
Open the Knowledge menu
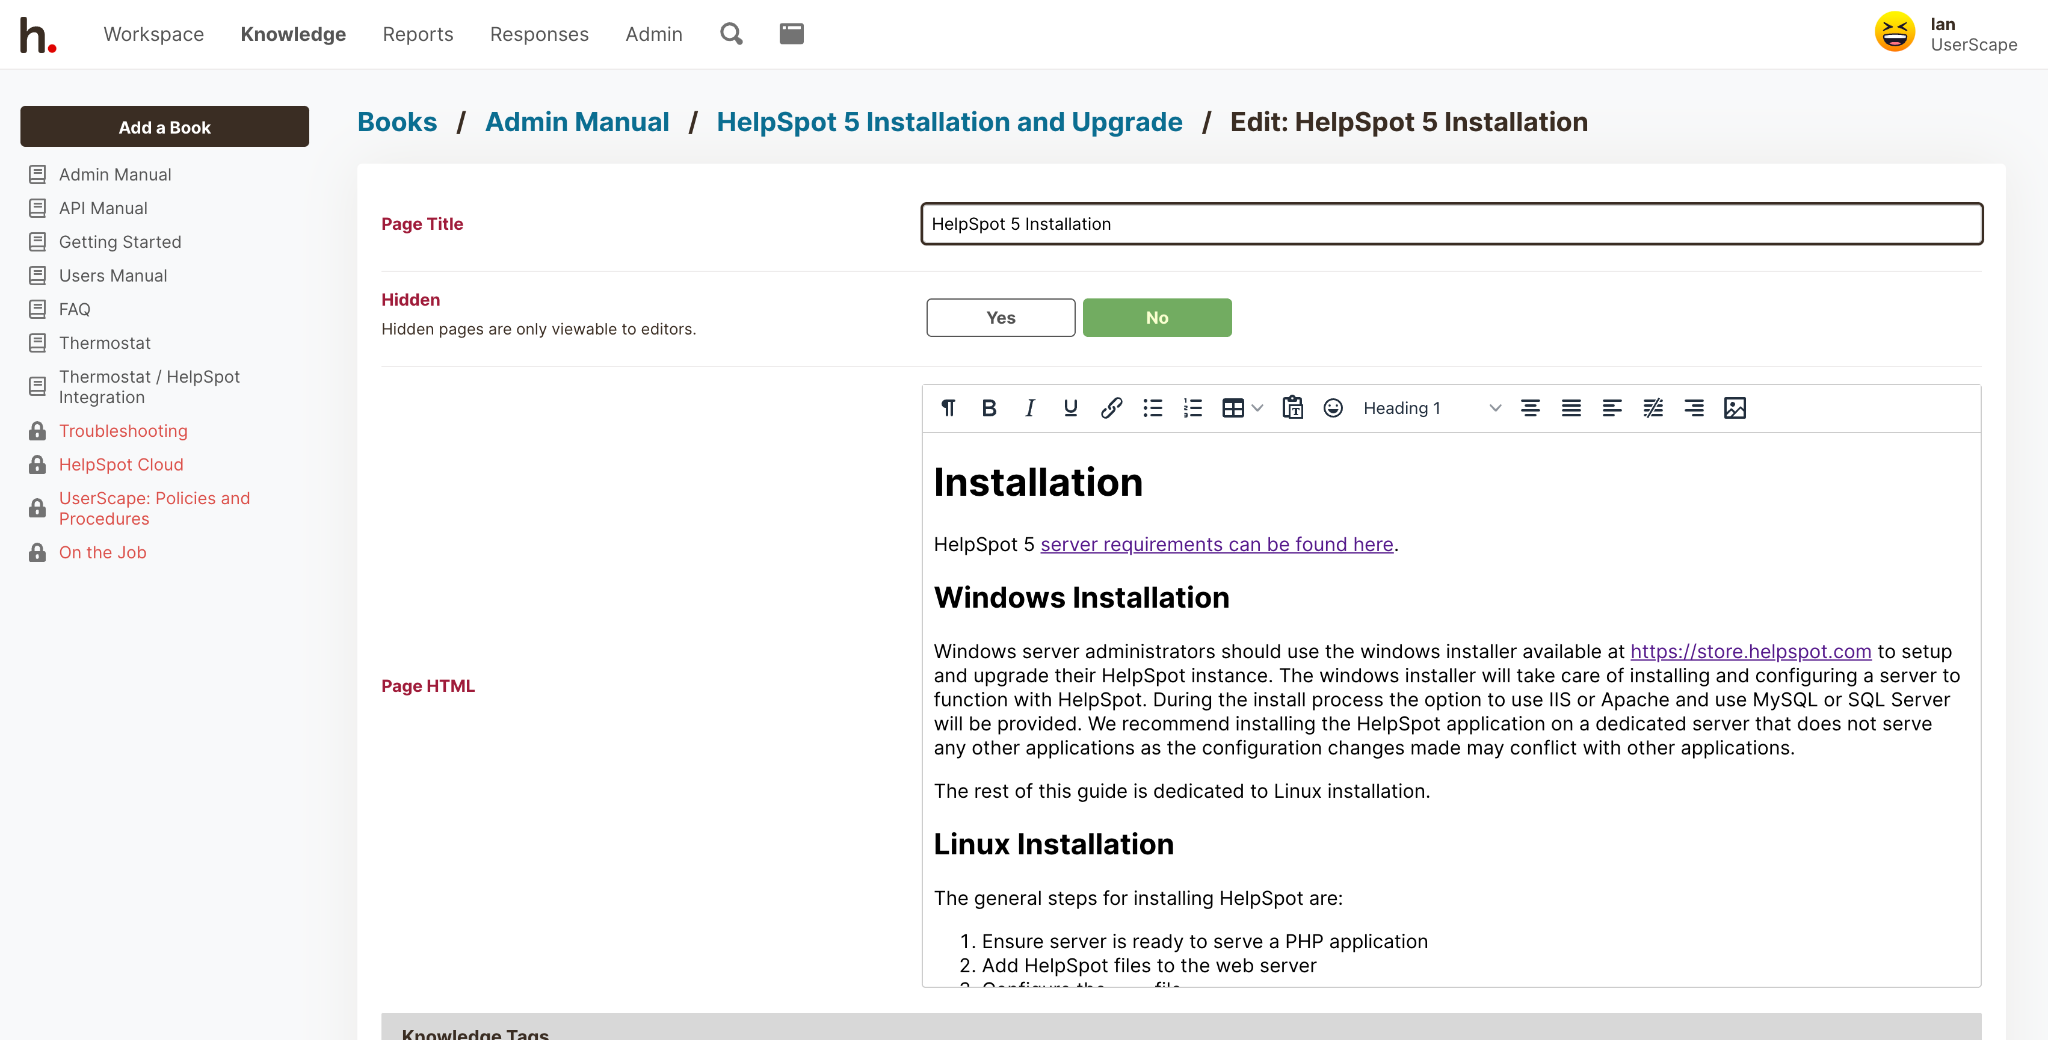click(293, 34)
